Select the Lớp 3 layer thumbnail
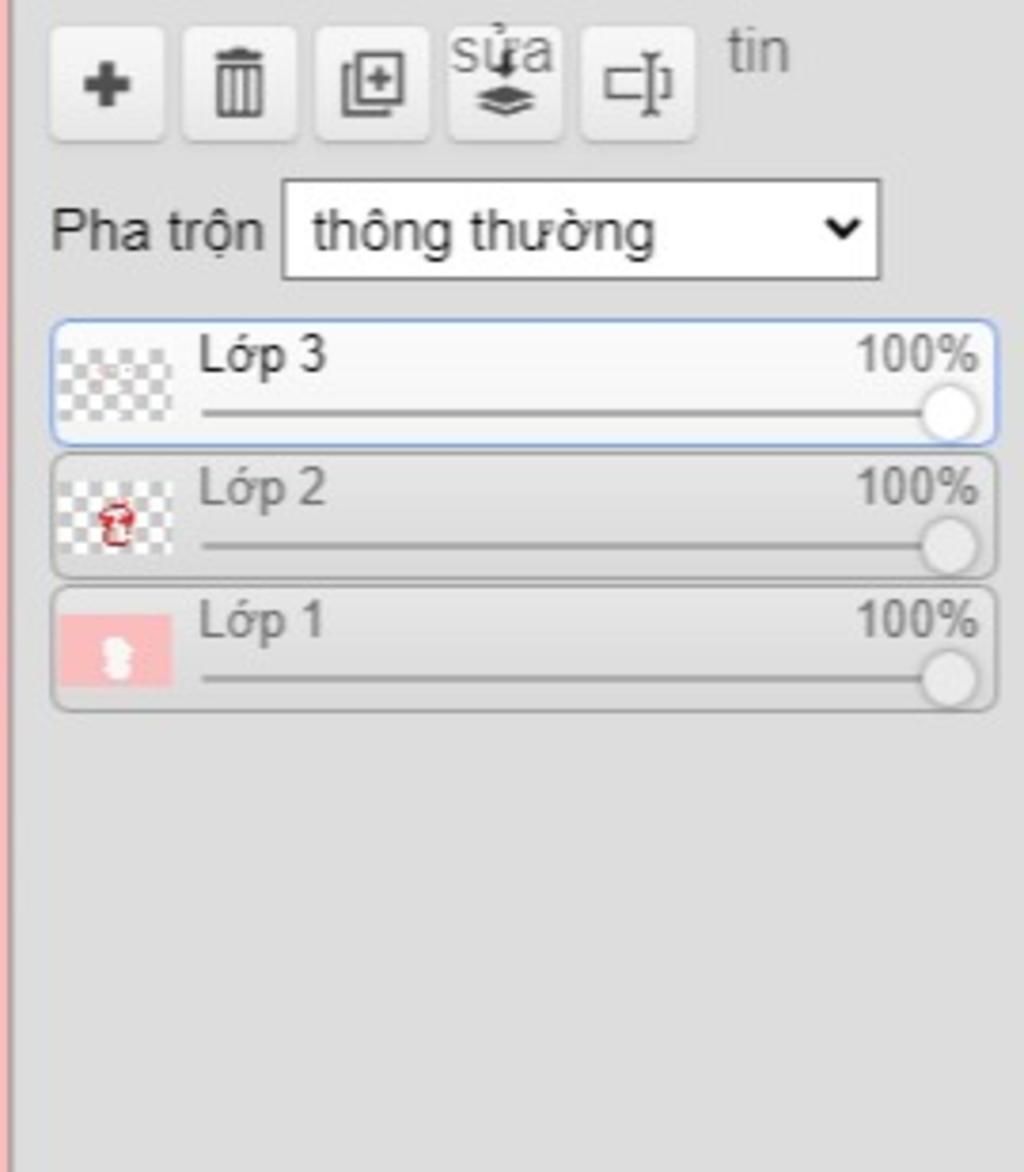This screenshot has width=1024, height=1172. (115, 384)
